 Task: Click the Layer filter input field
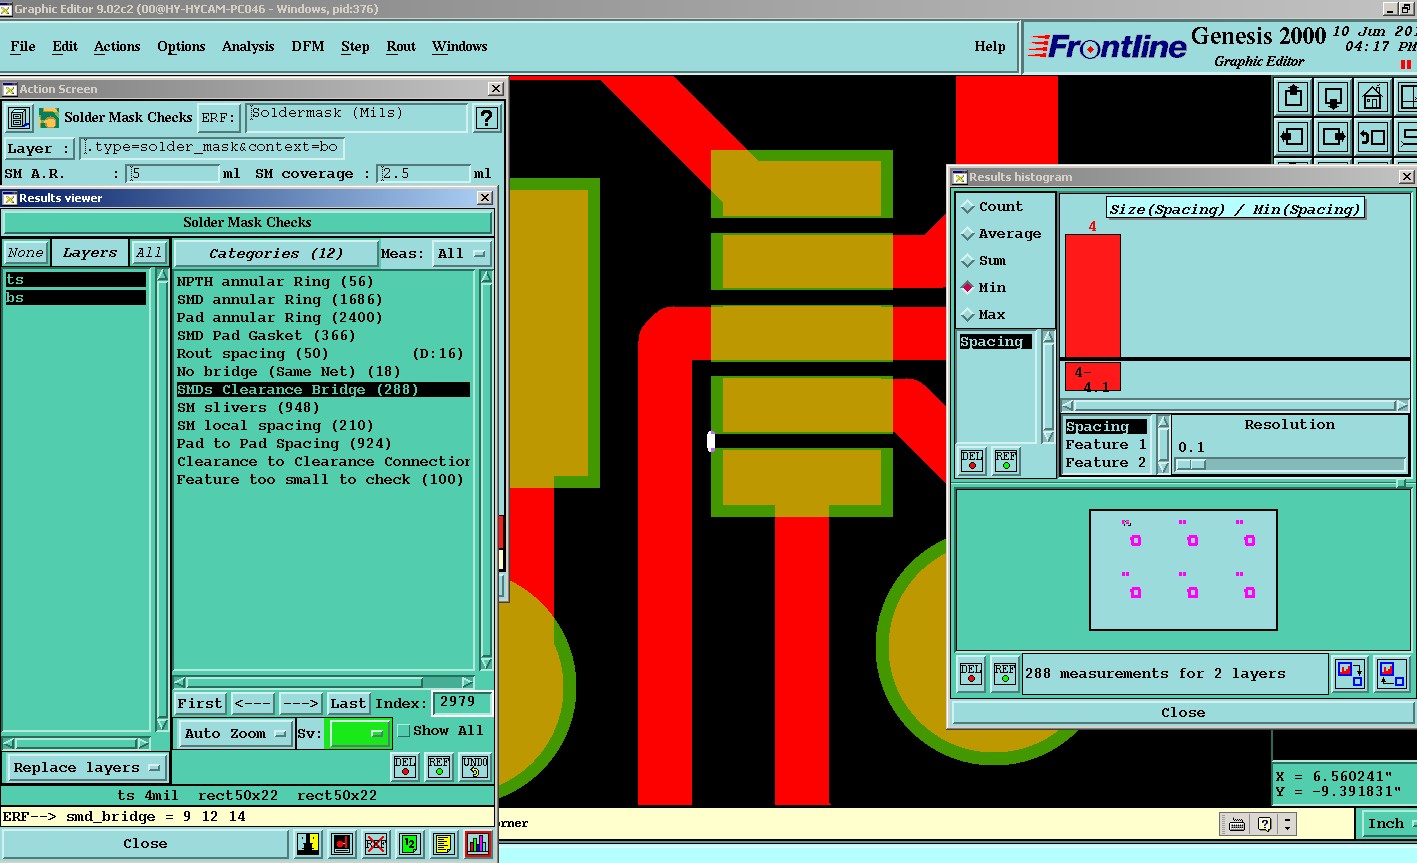point(212,148)
